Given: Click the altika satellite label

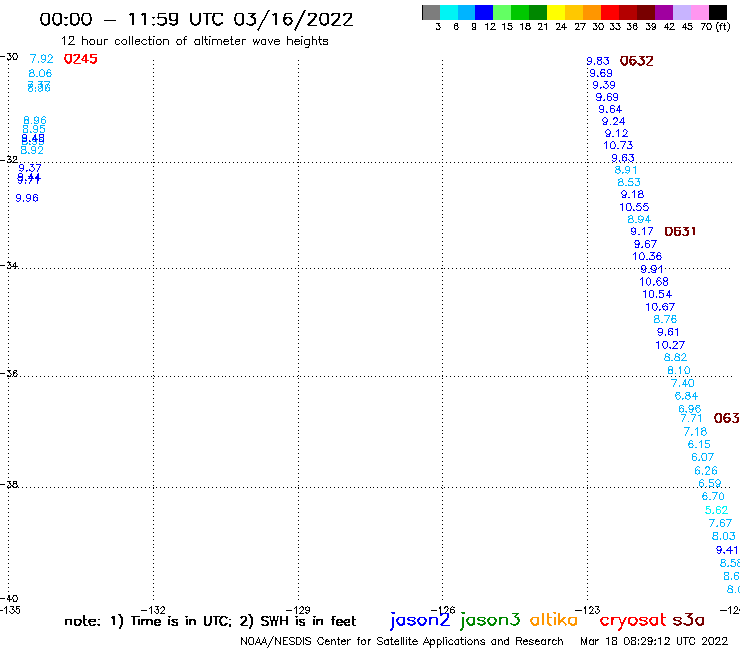Looking at the screenshot, I should pyautogui.click(x=553, y=620).
